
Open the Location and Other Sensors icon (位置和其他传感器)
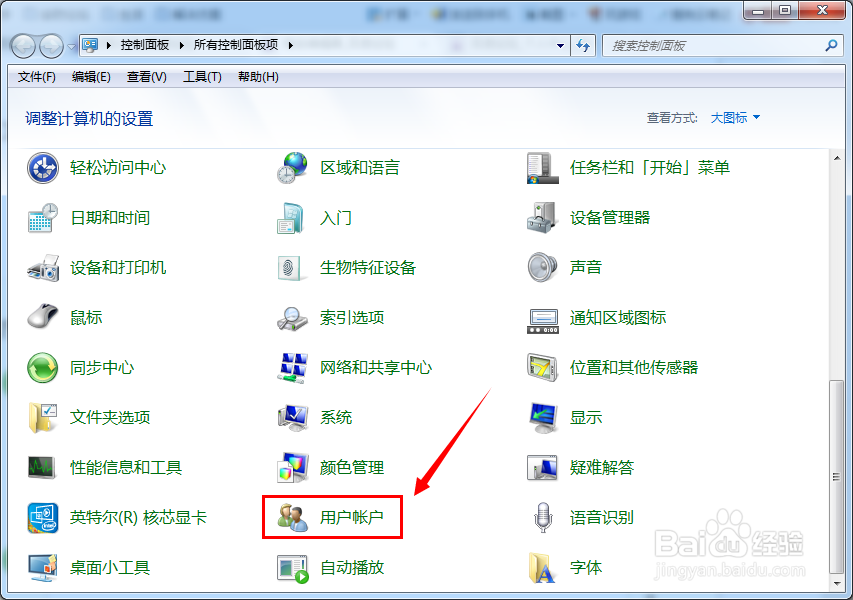(x=542, y=368)
